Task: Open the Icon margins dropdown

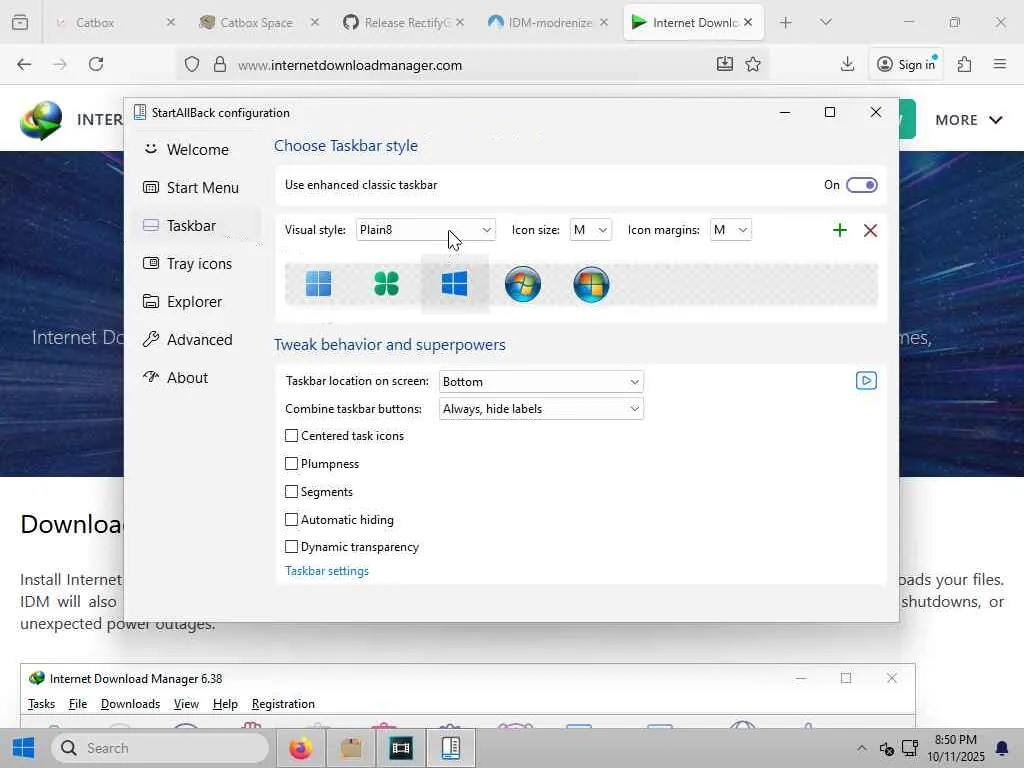Action: point(730,230)
